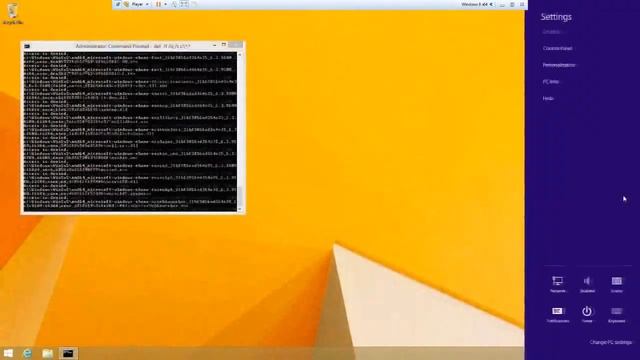Click the VM pause icon in toolbar
The width and height of the screenshot is (640, 360).
(x=158, y=4)
